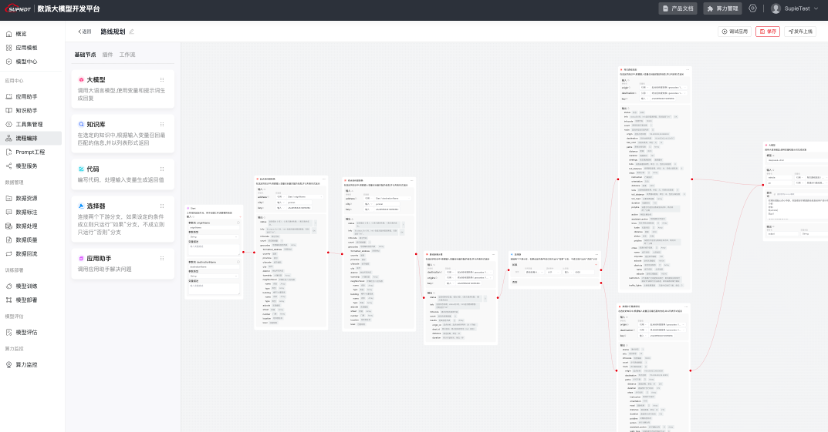Open 工具集管理 in the sidebar

pos(29,125)
